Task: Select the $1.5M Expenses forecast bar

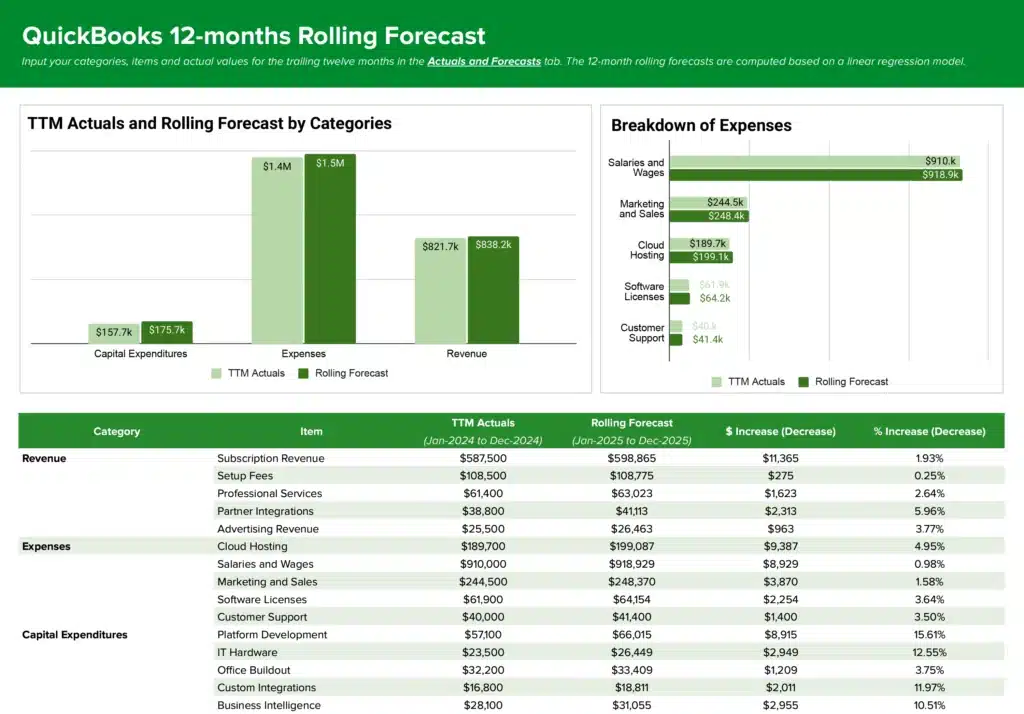Action: pyautogui.click(x=330, y=249)
